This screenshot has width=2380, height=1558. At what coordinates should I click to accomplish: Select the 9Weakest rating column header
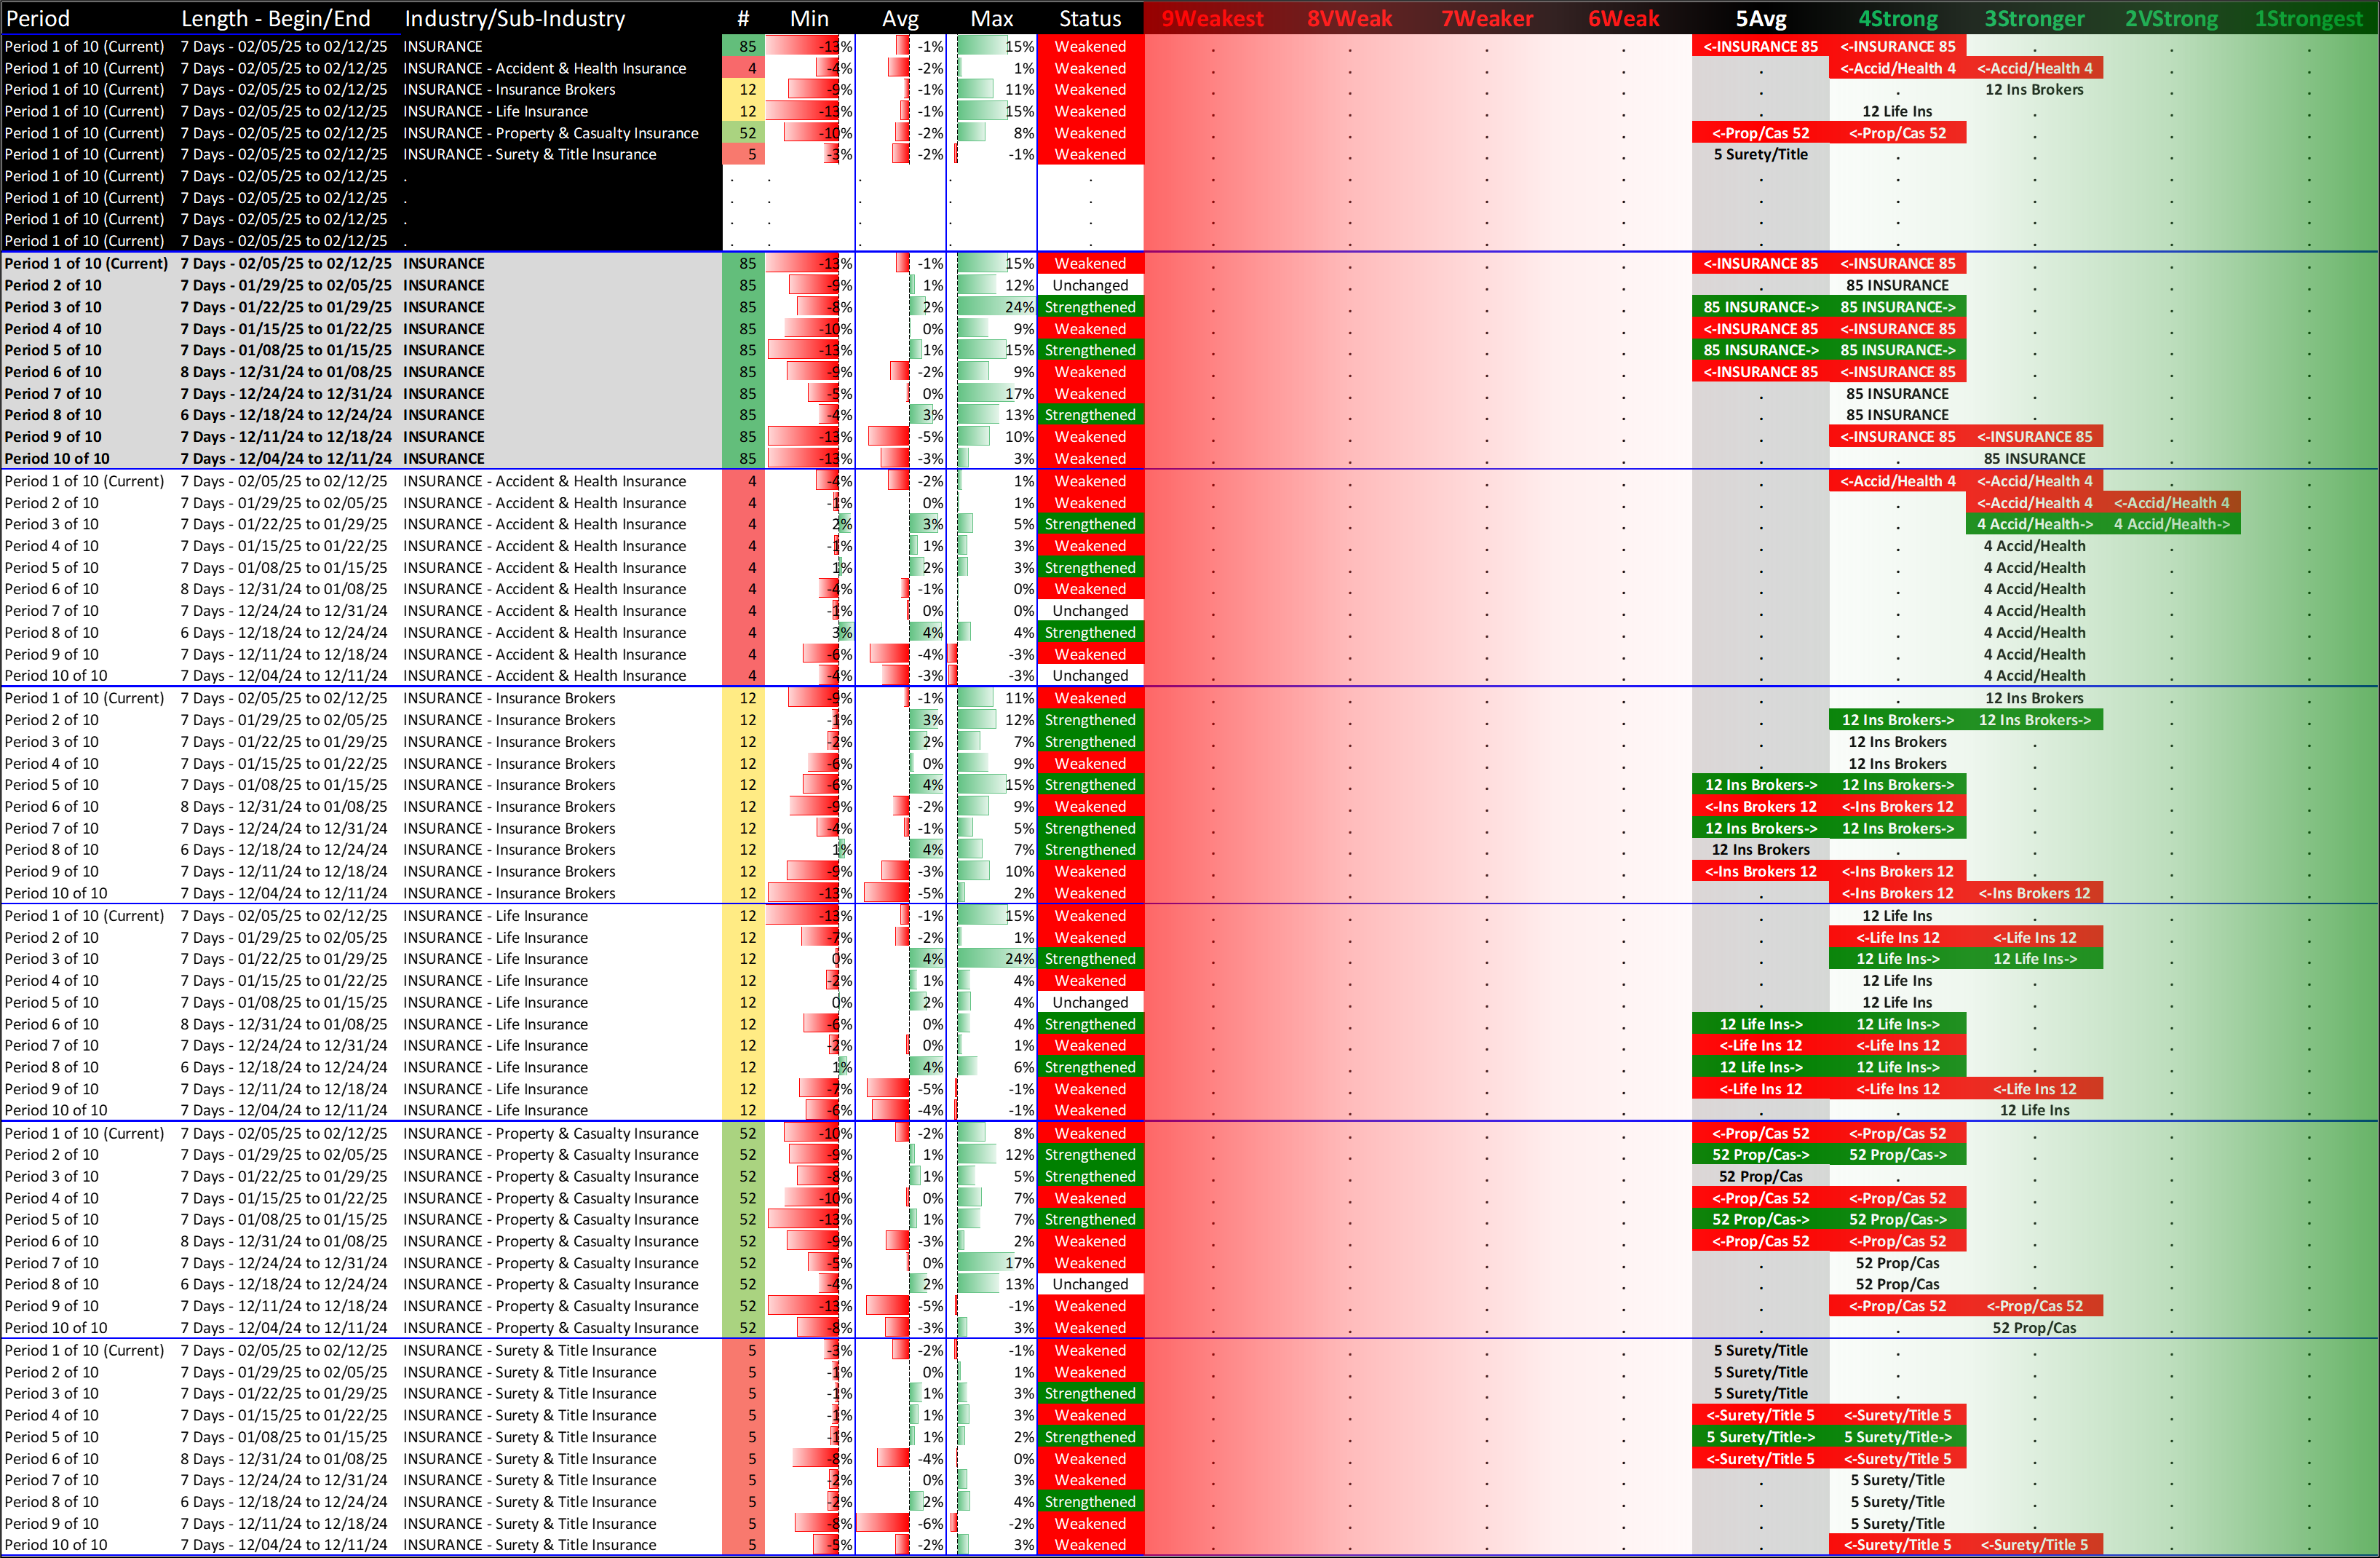1212,18
